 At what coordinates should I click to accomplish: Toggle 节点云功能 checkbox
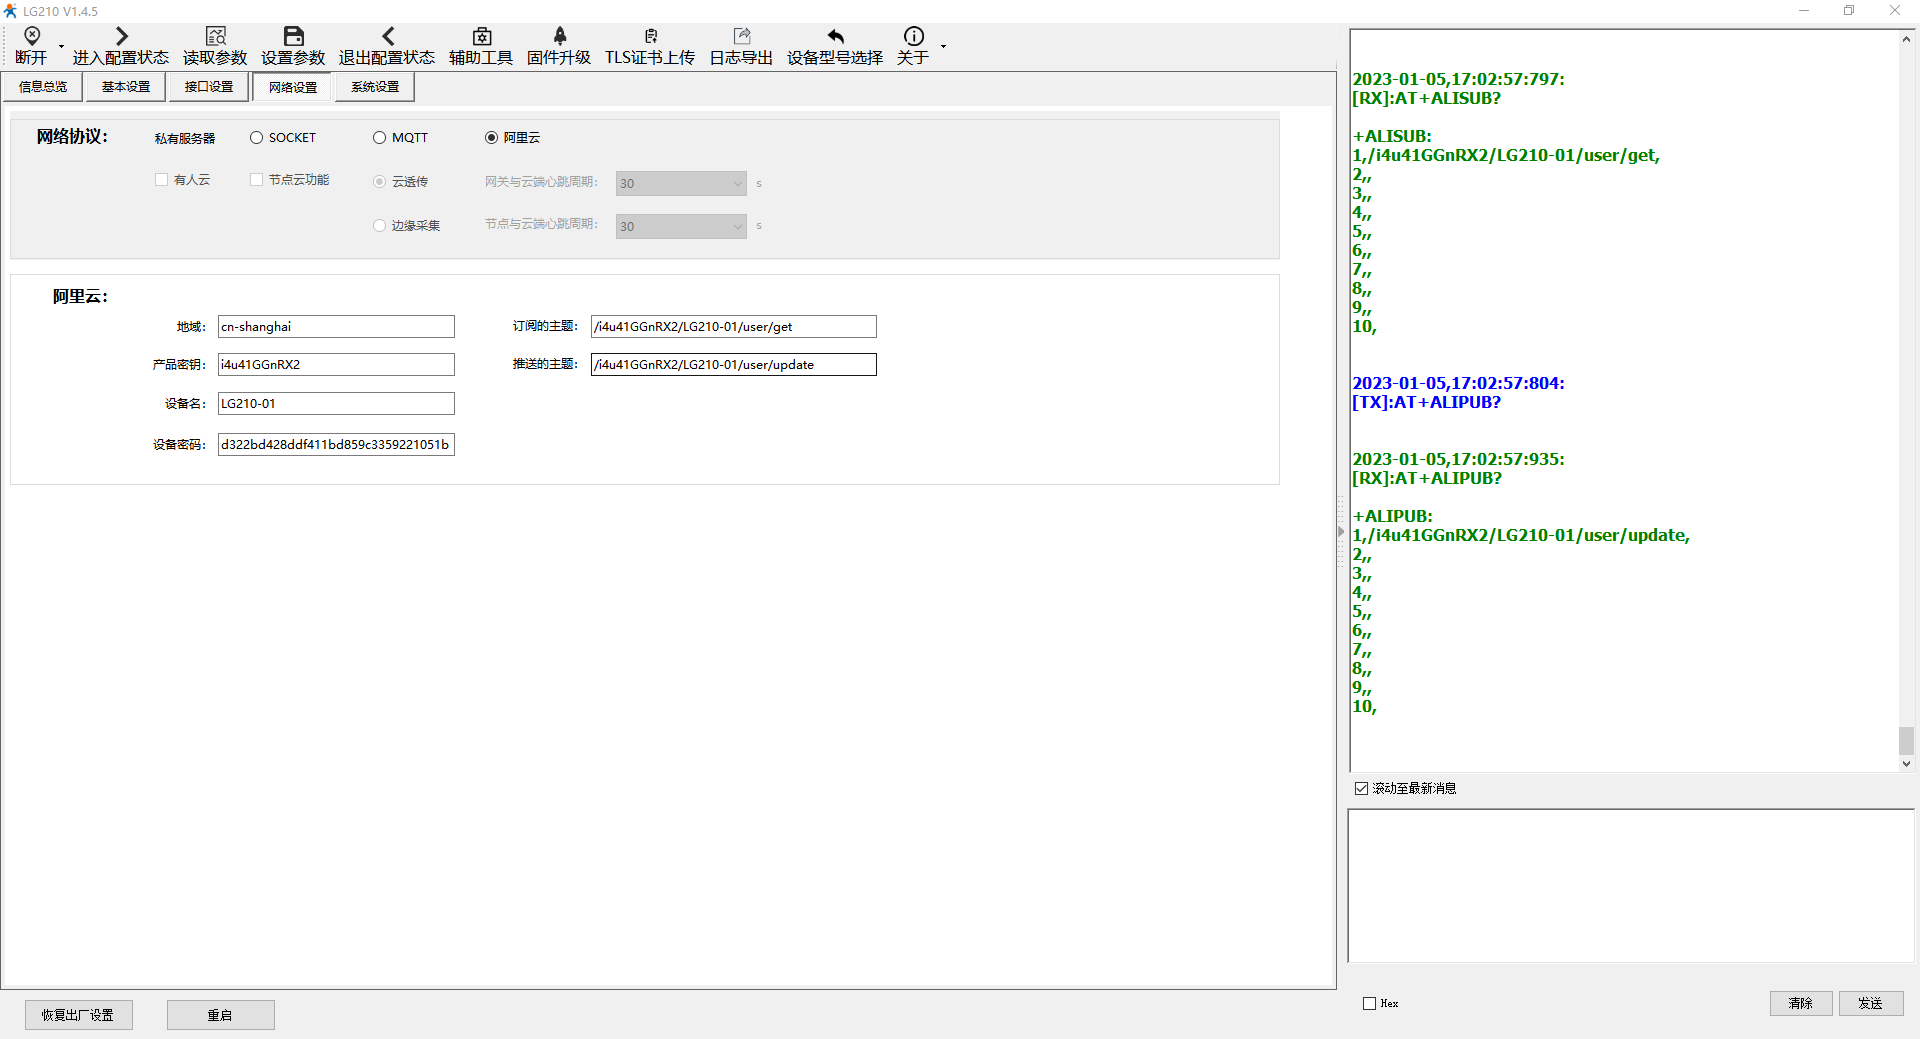256,180
